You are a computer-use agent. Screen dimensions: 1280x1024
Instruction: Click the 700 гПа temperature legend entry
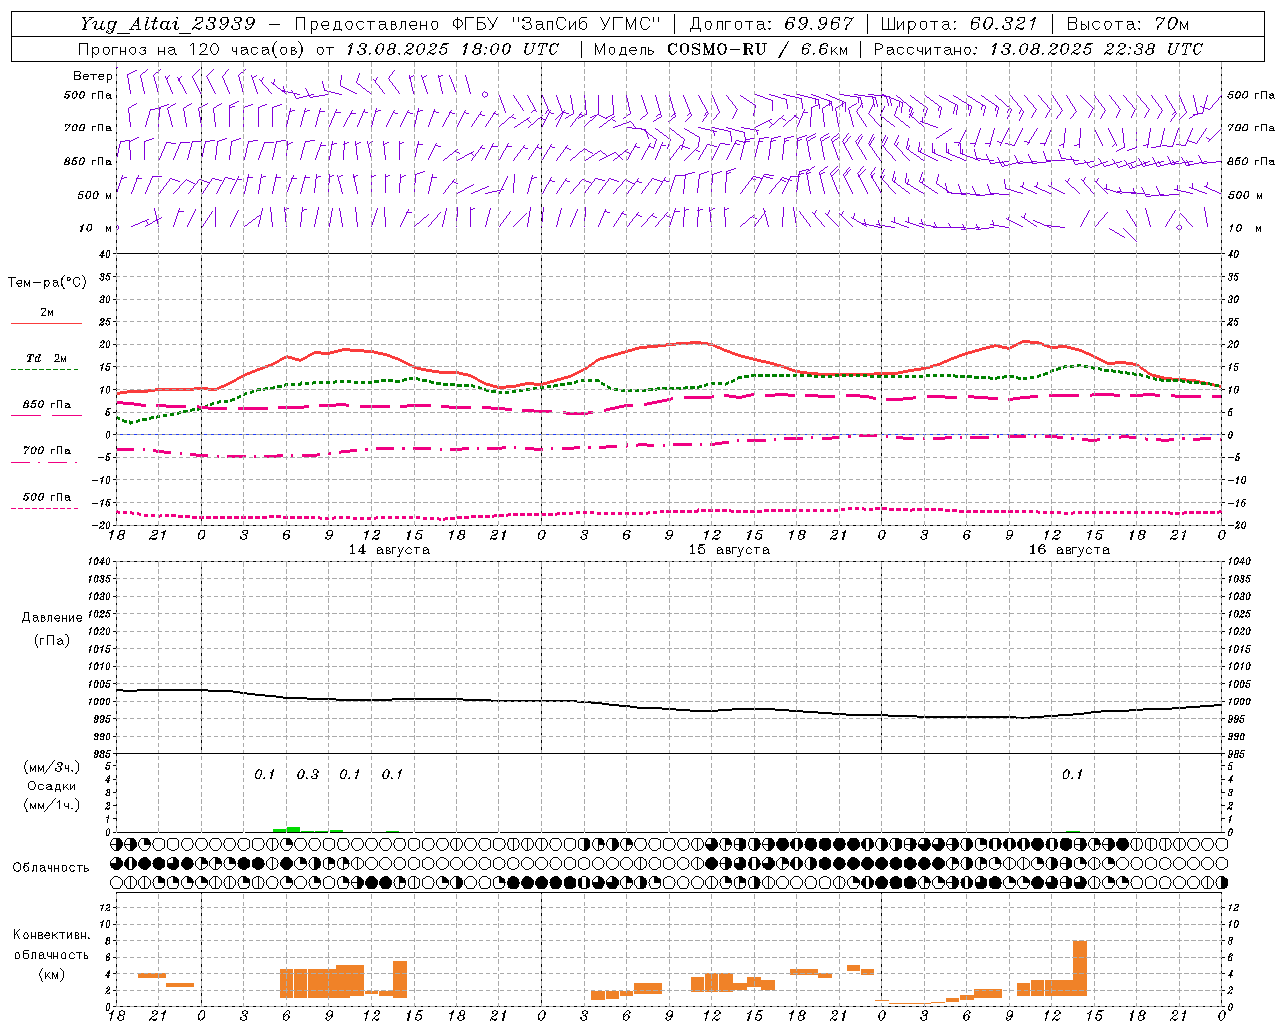(x=47, y=451)
